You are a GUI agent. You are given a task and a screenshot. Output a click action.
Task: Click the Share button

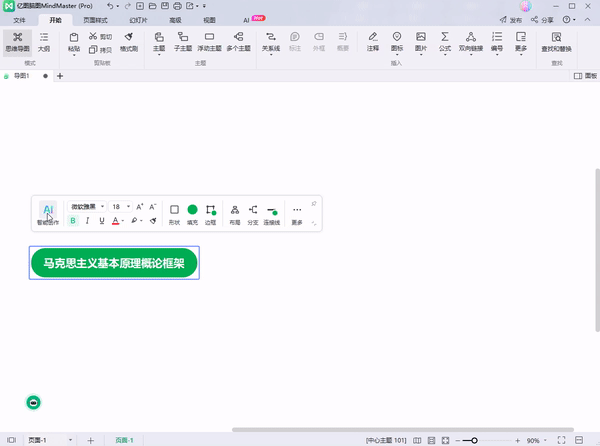pos(542,20)
